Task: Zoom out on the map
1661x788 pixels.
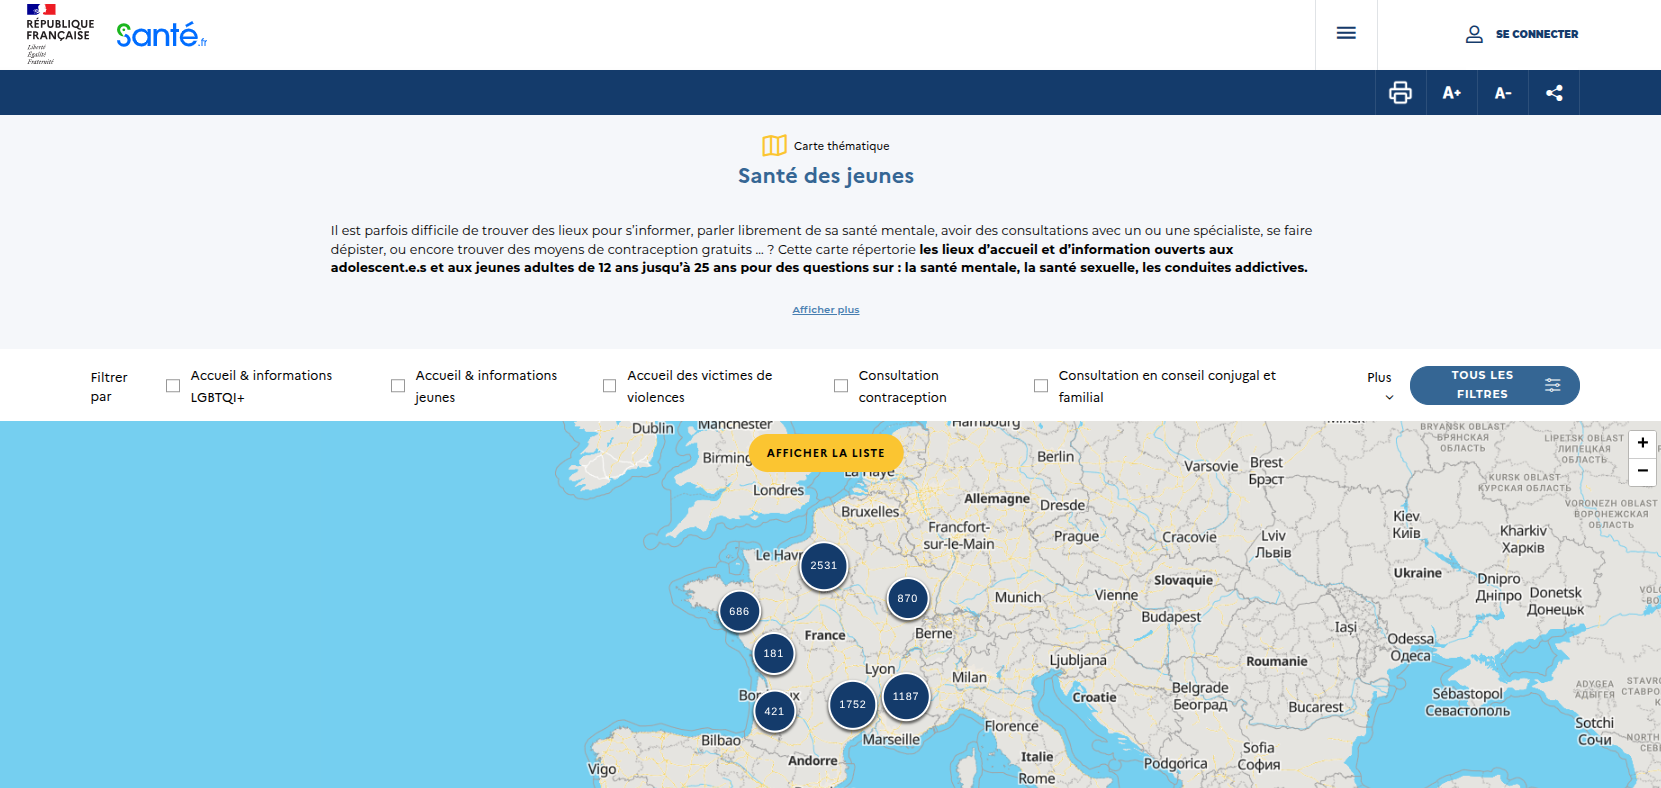Action: [x=1642, y=471]
